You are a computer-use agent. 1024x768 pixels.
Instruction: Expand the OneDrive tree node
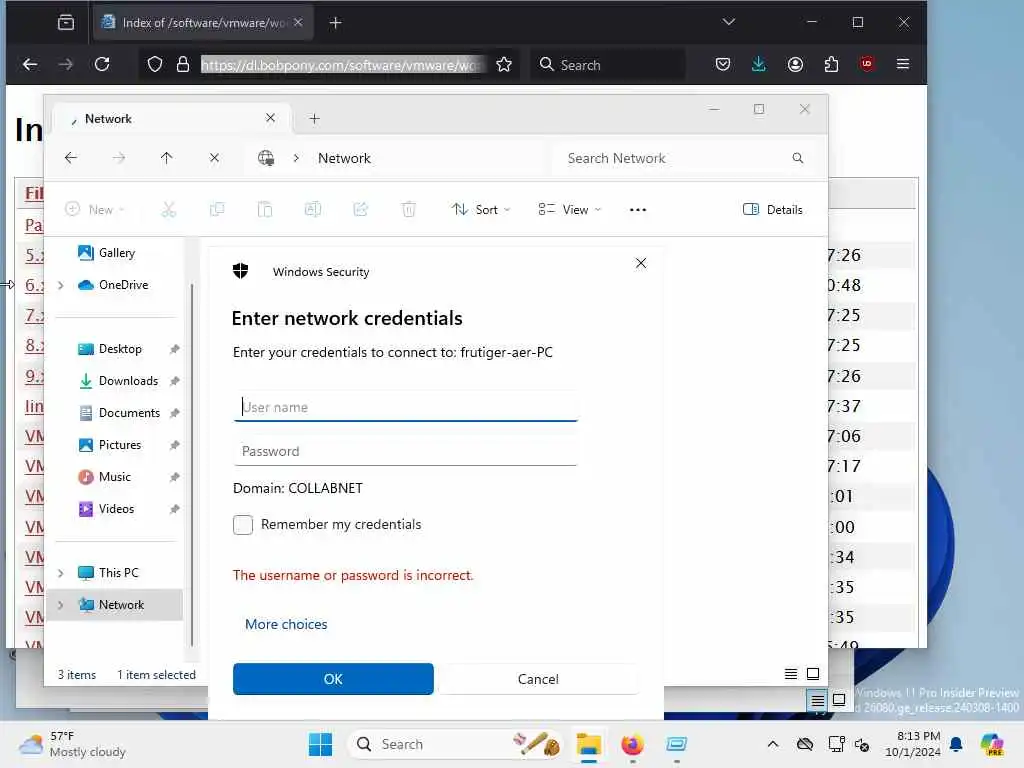click(x=61, y=285)
